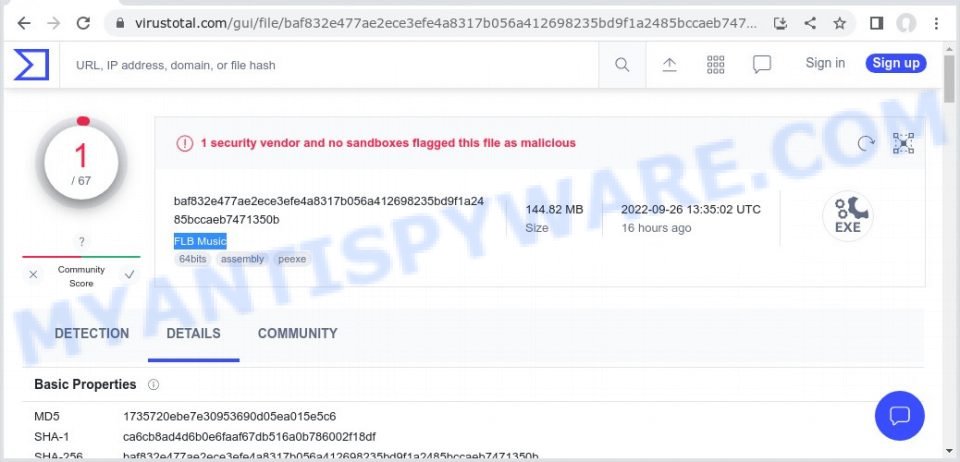Vote file as malicious with X
Screen dimensions: 960x462
click(x=33, y=275)
